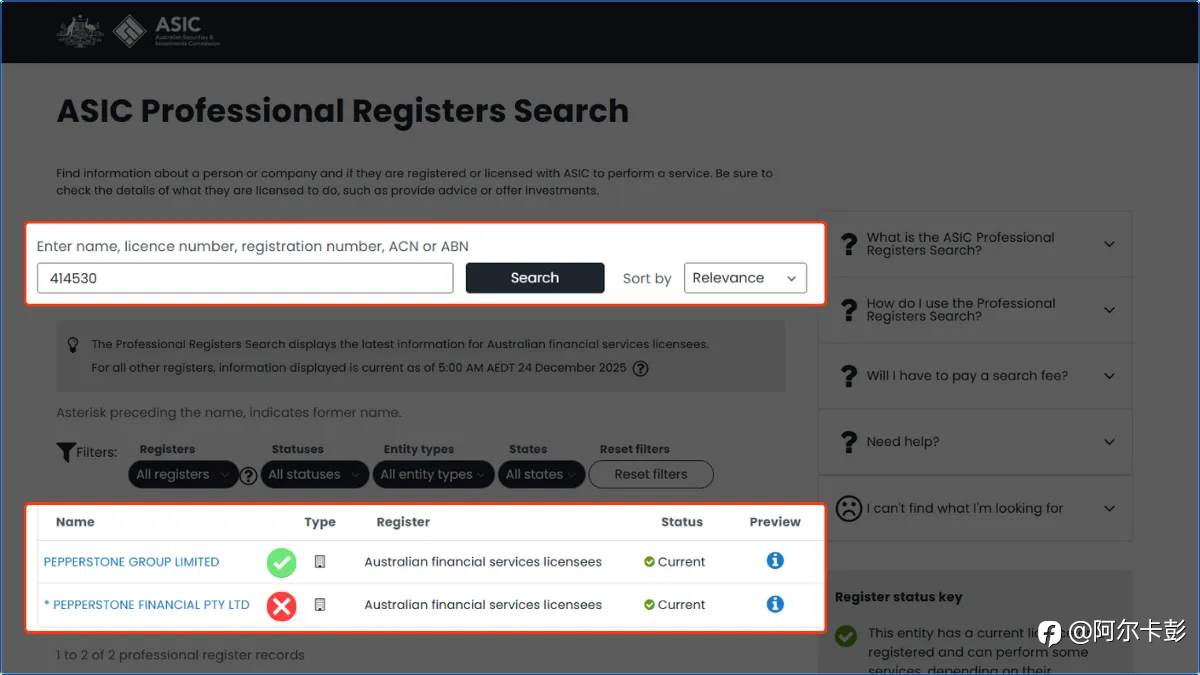Click the sad face icon
This screenshot has height=675, width=1200.
(848, 508)
